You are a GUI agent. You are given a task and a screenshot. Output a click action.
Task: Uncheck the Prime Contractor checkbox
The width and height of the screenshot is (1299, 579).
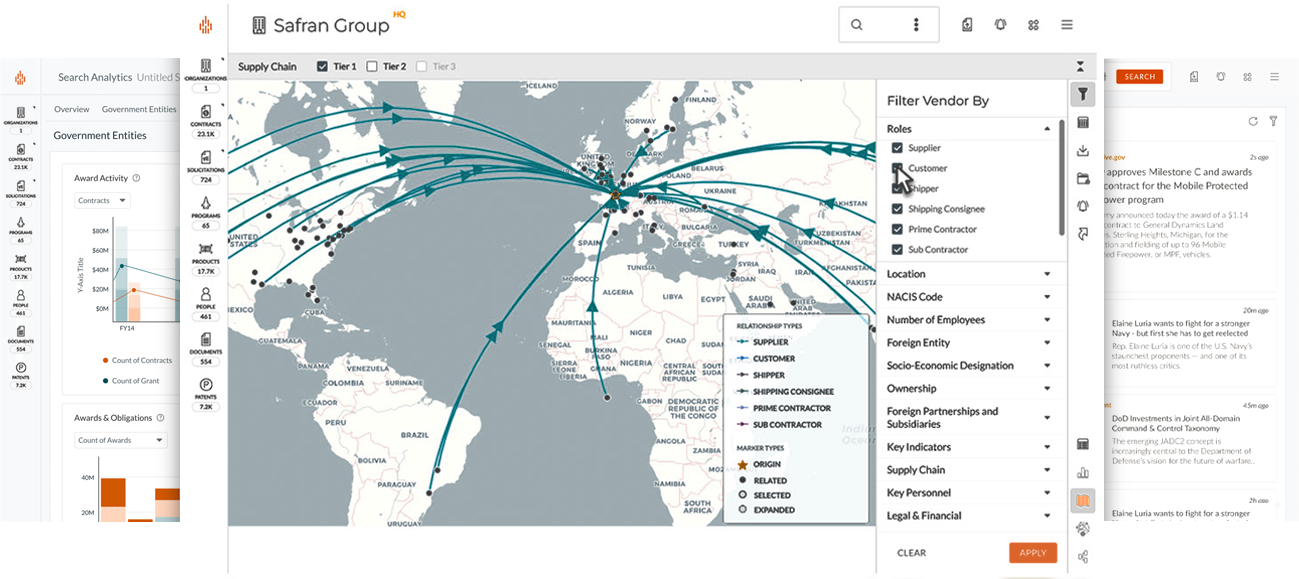pos(897,229)
